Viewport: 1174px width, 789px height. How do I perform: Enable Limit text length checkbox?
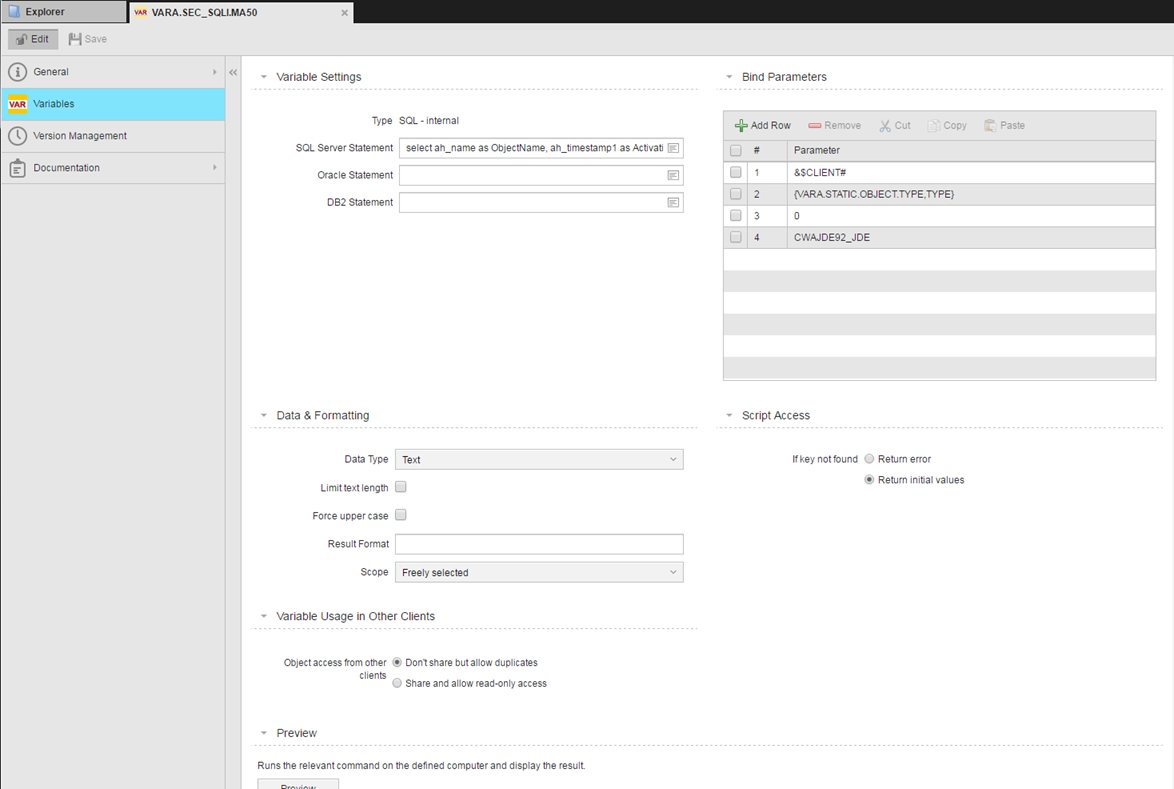click(401, 488)
